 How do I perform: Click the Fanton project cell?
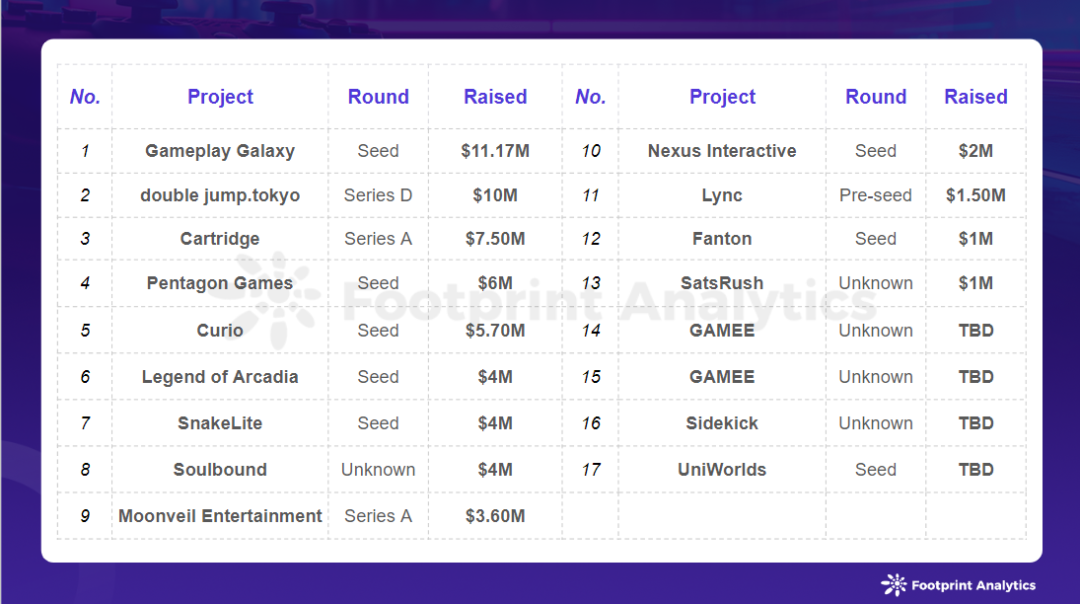coord(722,239)
